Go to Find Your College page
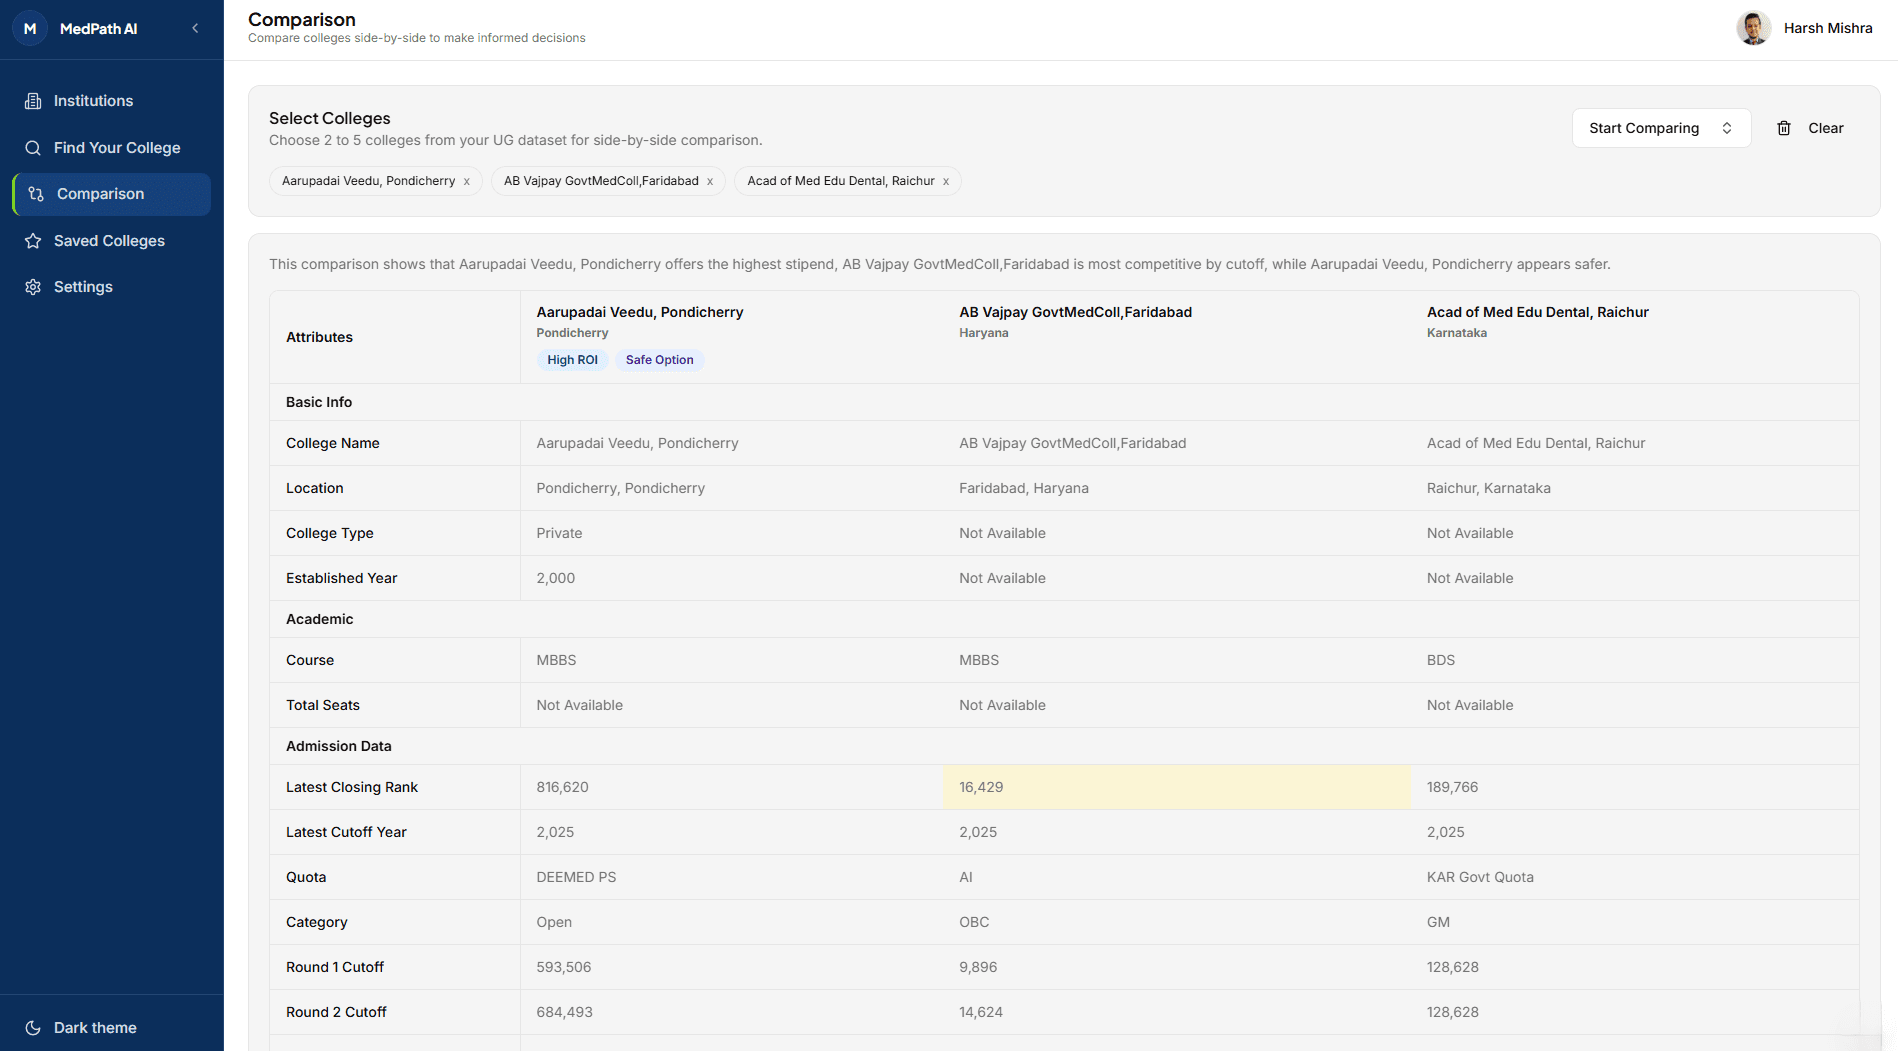The image size is (1898, 1051). [x=117, y=148]
